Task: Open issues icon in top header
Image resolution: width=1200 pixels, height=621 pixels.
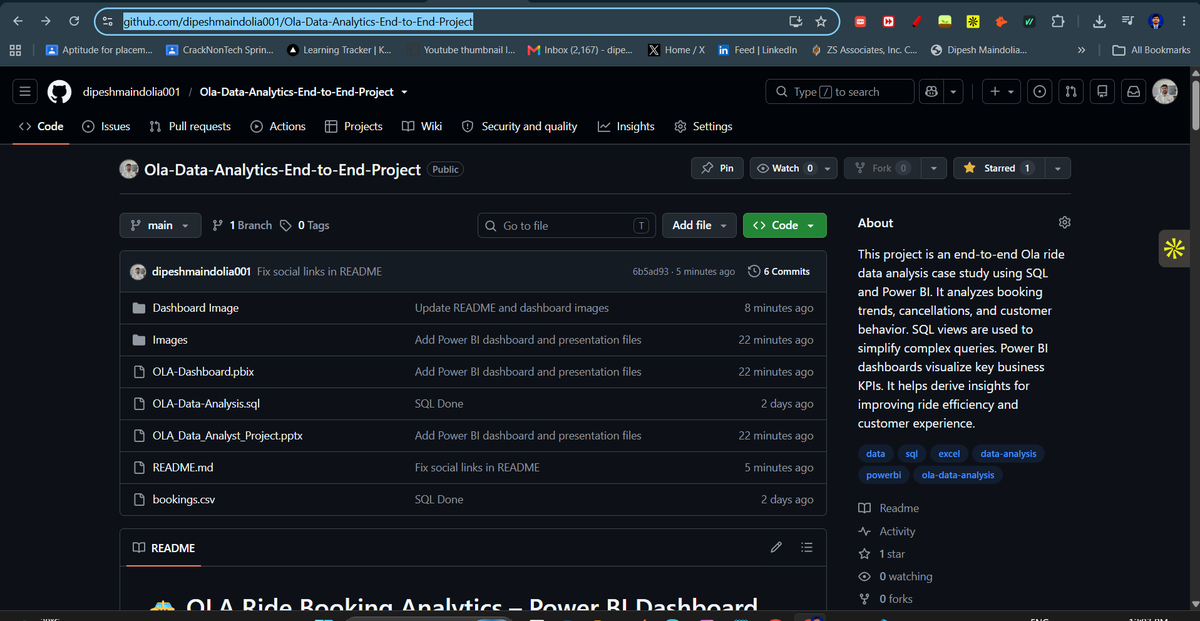Action: 1040,92
